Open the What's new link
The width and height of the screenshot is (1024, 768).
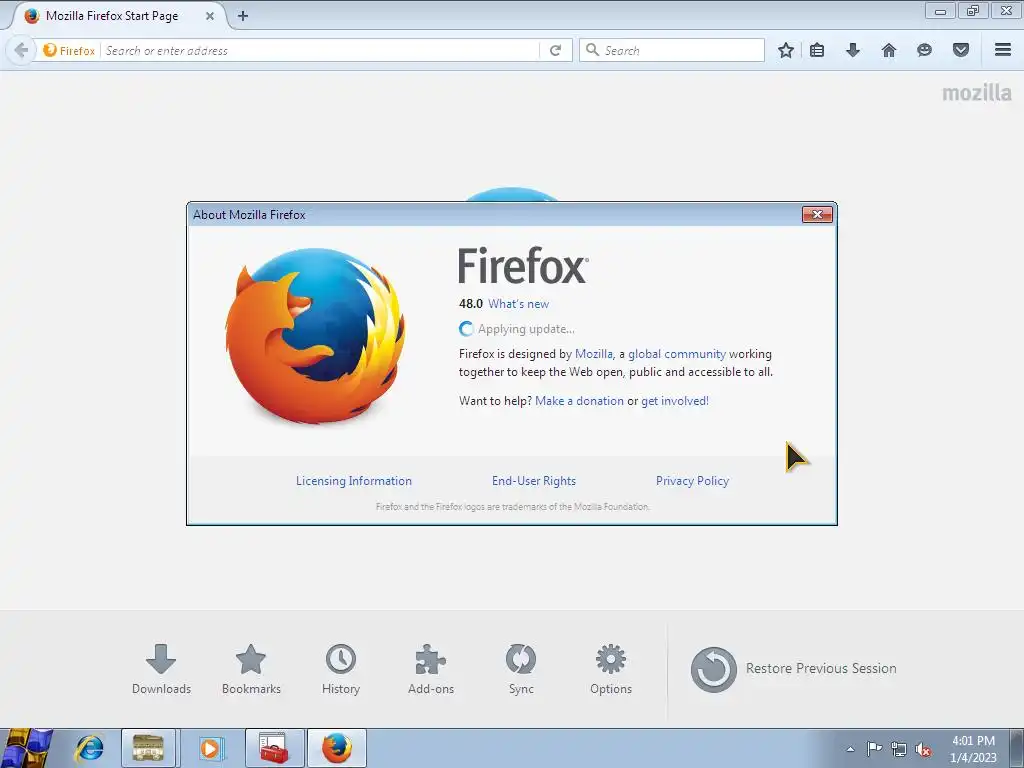(519, 304)
